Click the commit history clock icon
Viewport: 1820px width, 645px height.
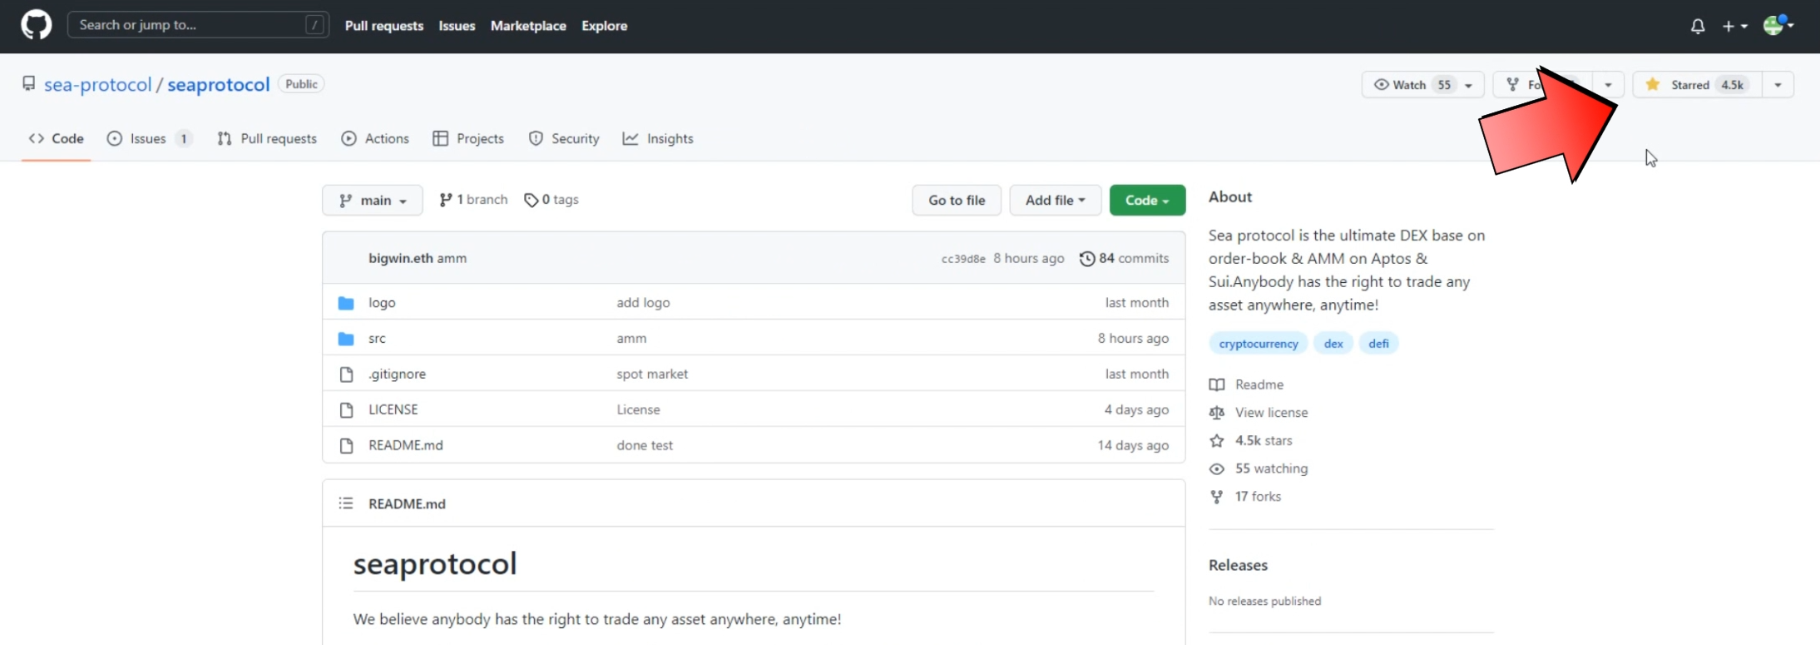click(1087, 258)
